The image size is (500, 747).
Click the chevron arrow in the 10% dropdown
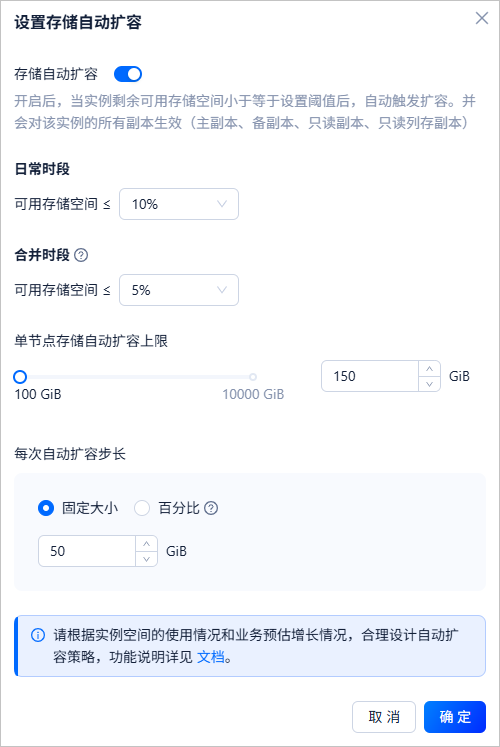click(x=222, y=204)
